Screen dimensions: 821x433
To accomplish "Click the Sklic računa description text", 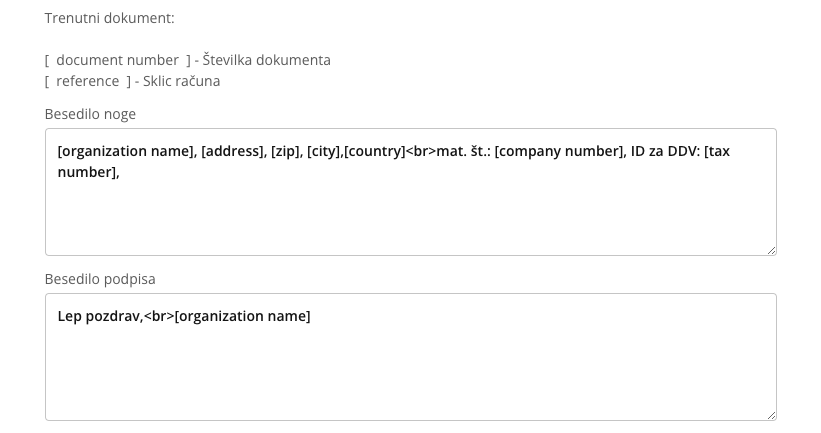I will (x=181, y=81).
